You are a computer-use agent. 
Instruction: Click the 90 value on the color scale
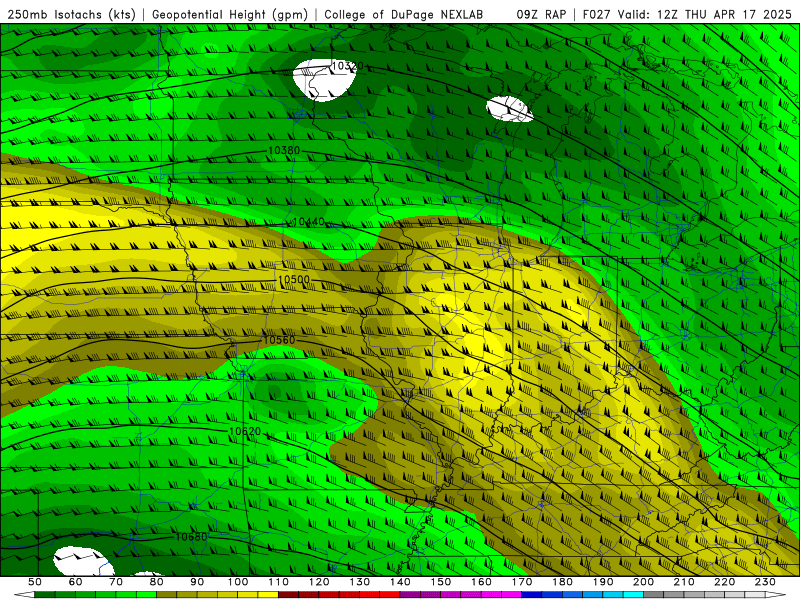click(x=197, y=582)
